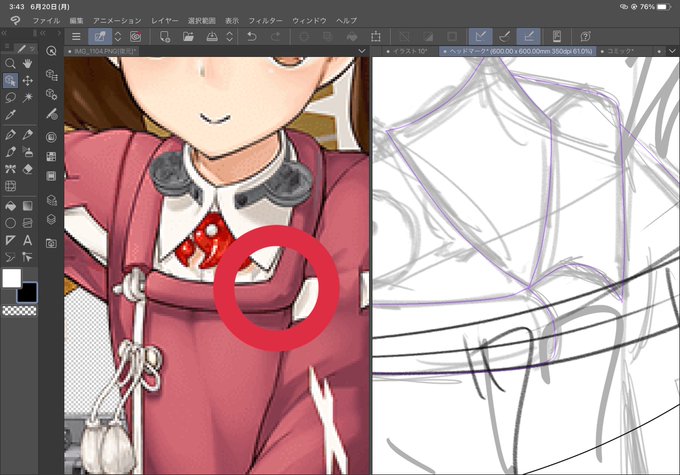The width and height of the screenshot is (680, 475).
Task: Open the support help bubble icon
Action: pyautogui.click(x=585, y=36)
